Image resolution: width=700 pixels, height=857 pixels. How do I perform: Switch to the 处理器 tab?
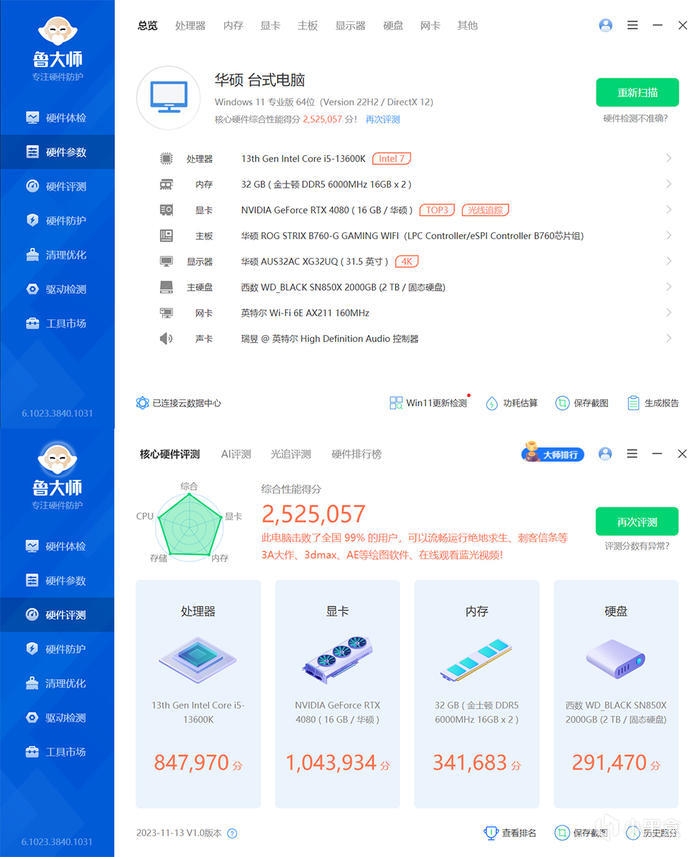[x=190, y=25]
